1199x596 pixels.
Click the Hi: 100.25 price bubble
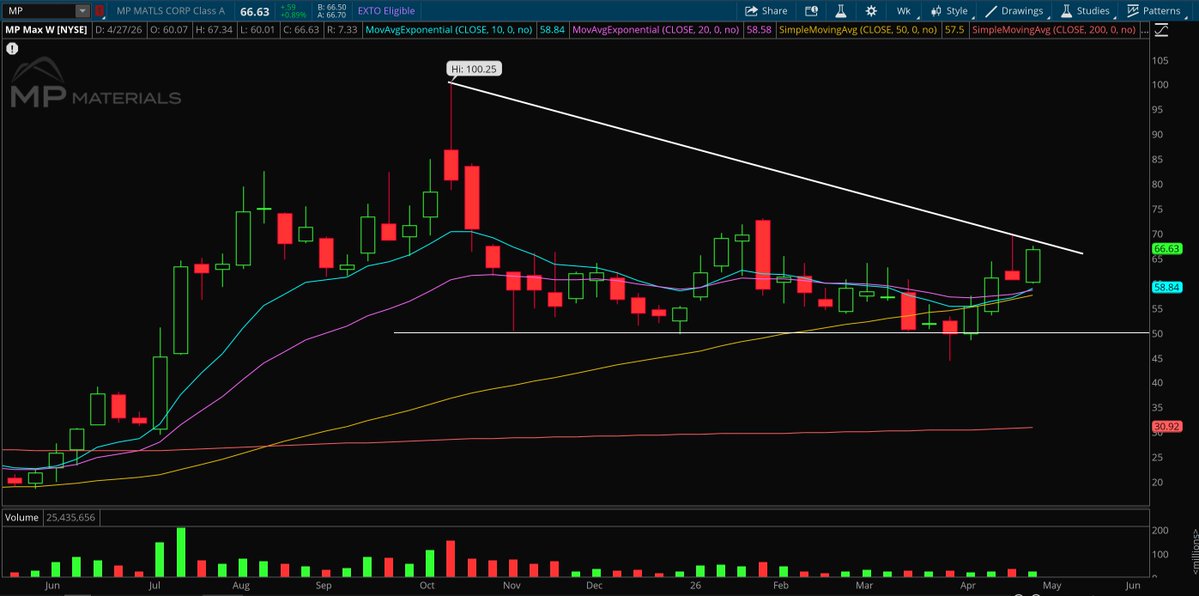(x=474, y=69)
